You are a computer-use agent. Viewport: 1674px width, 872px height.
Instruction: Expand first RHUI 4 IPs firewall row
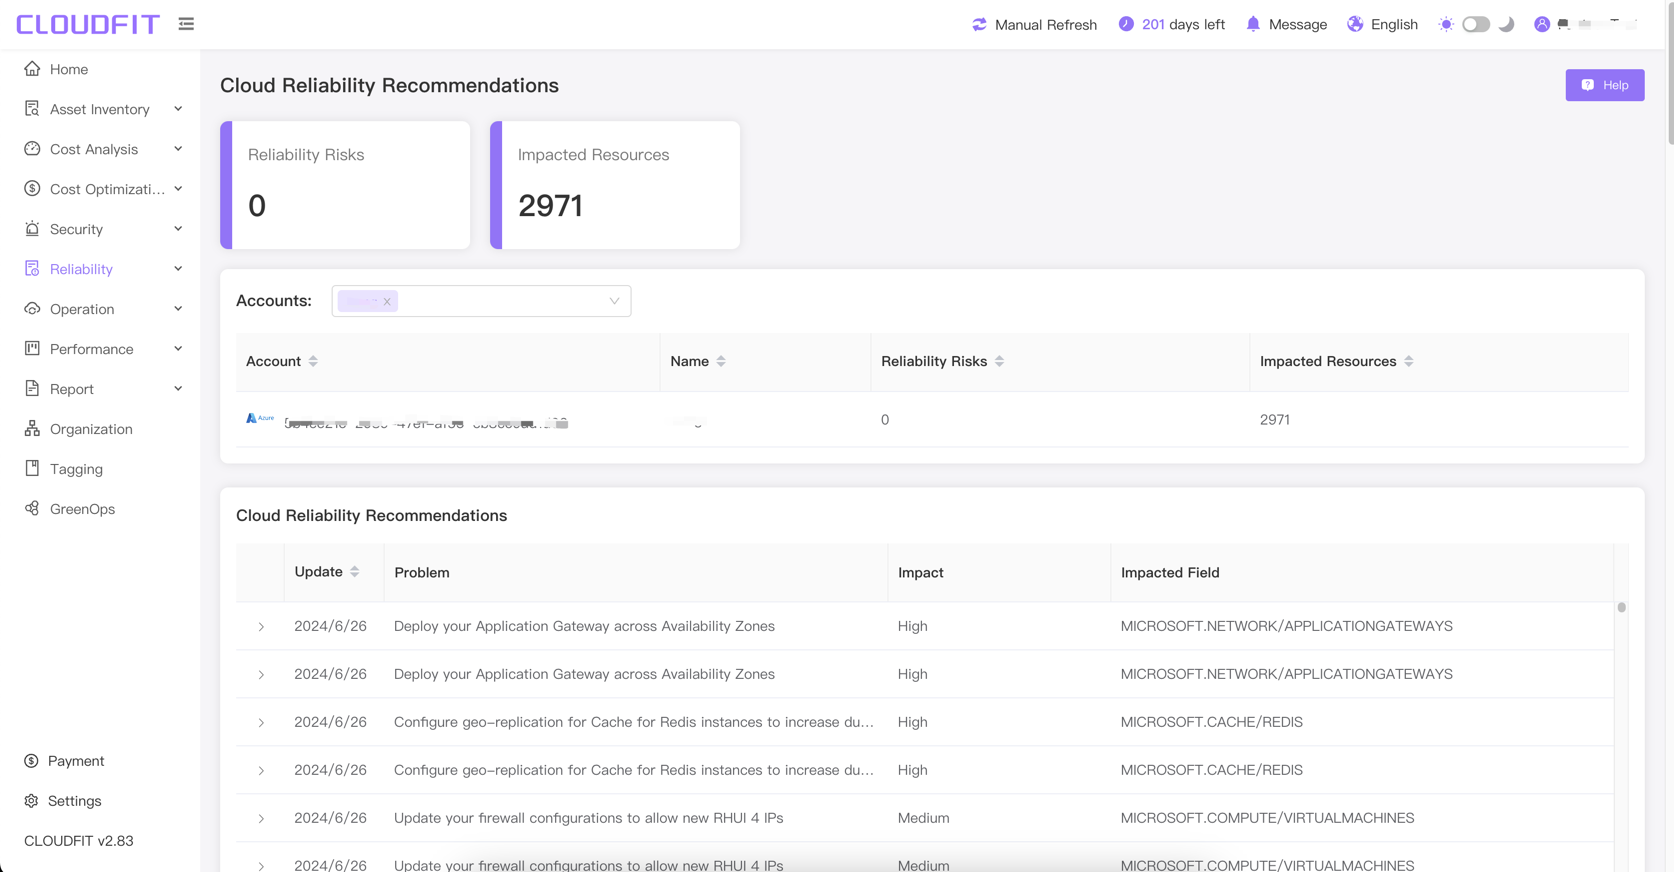(x=261, y=819)
